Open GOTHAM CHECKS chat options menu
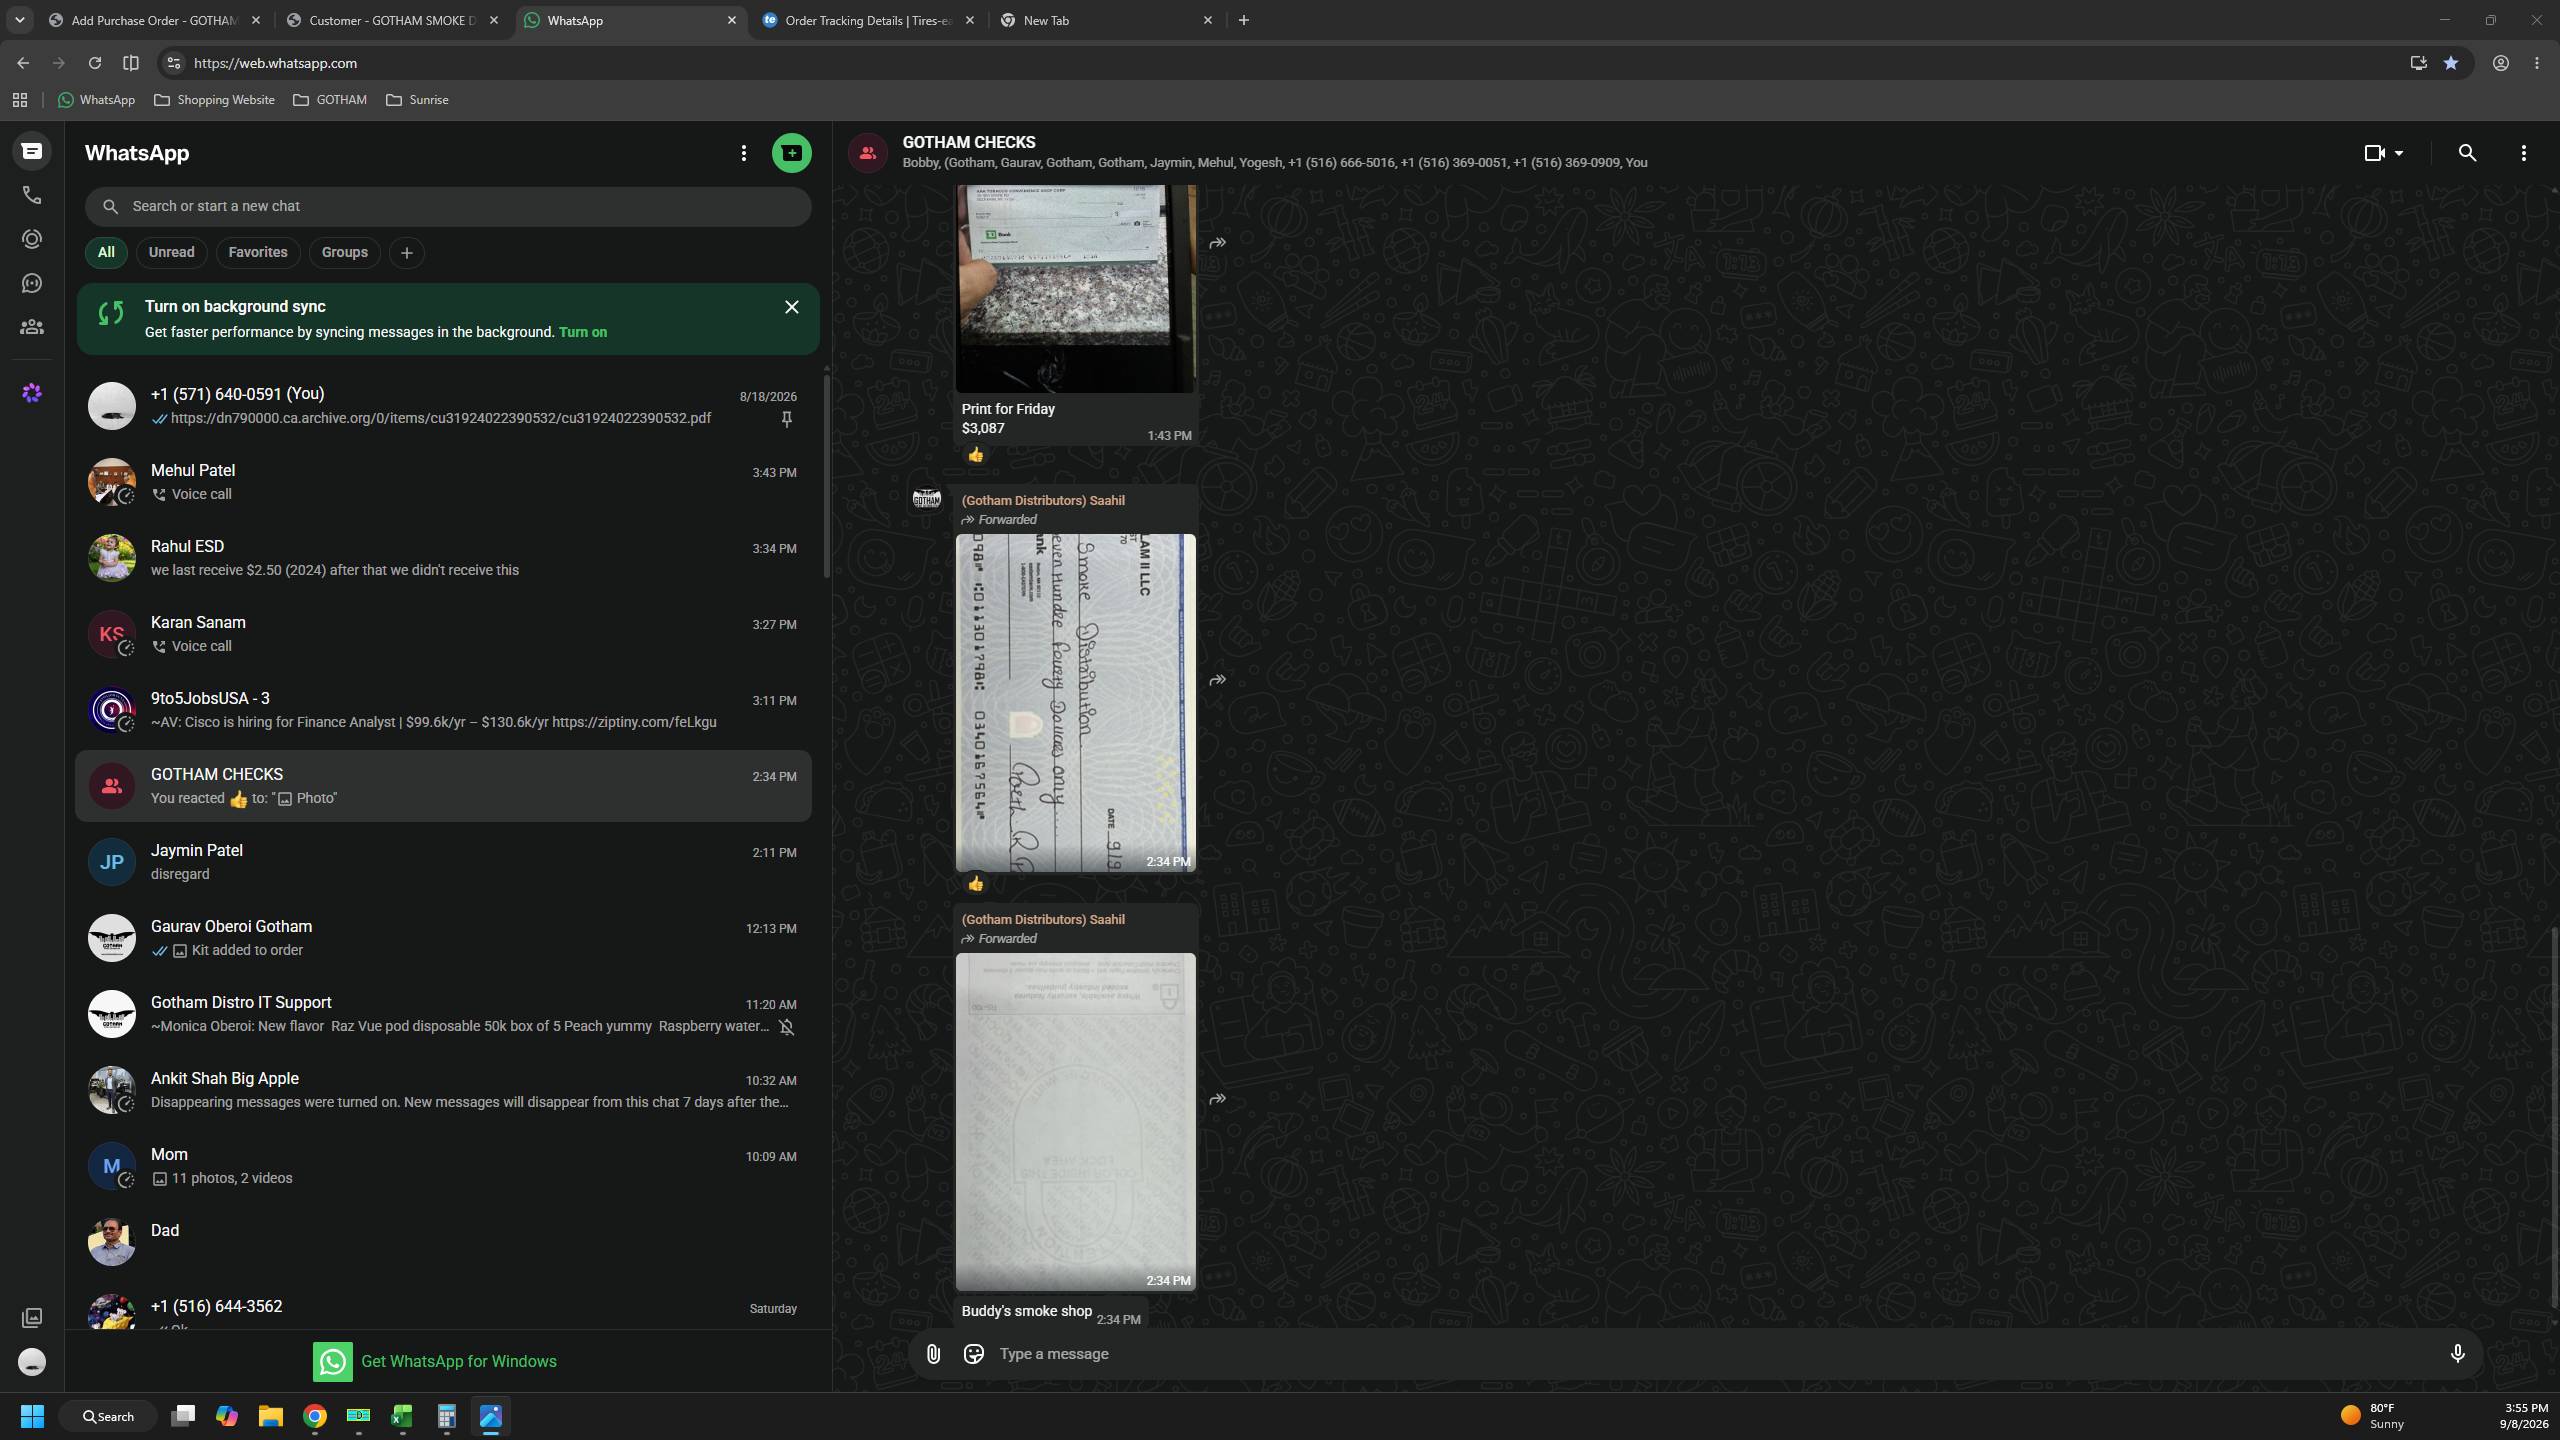 click(x=2523, y=153)
